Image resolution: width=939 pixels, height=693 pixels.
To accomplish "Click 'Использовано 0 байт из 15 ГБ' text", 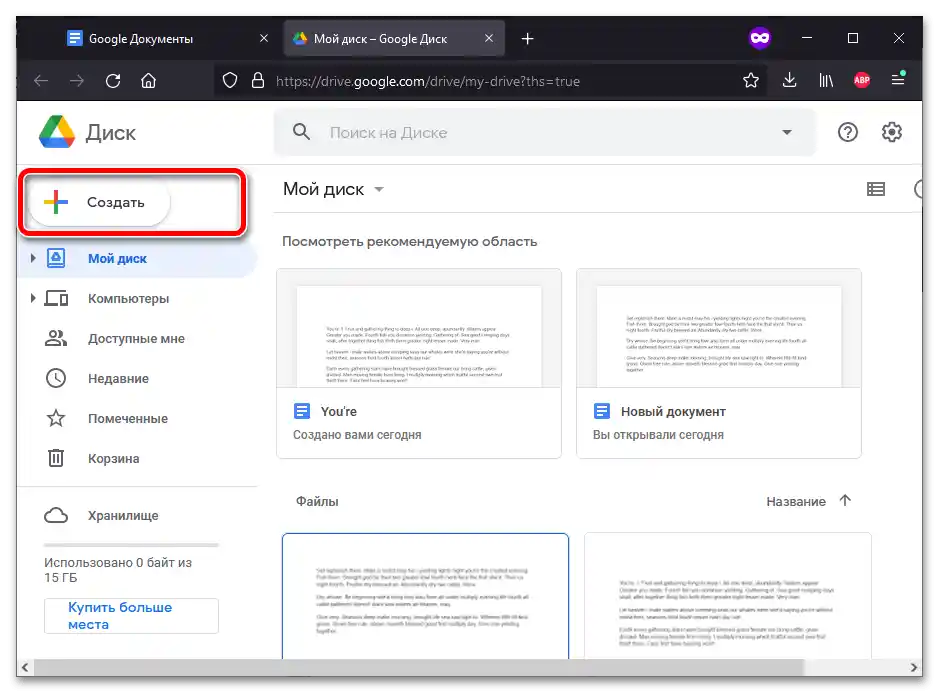I will tap(118, 570).
